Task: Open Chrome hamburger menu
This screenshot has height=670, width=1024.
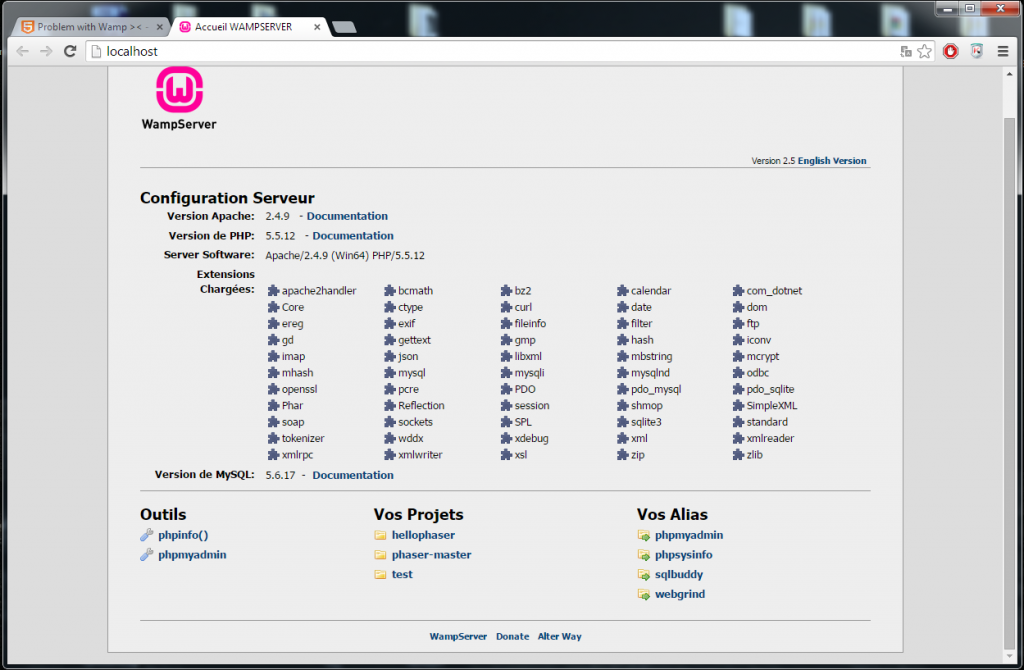Action: tap(1003, 51)
